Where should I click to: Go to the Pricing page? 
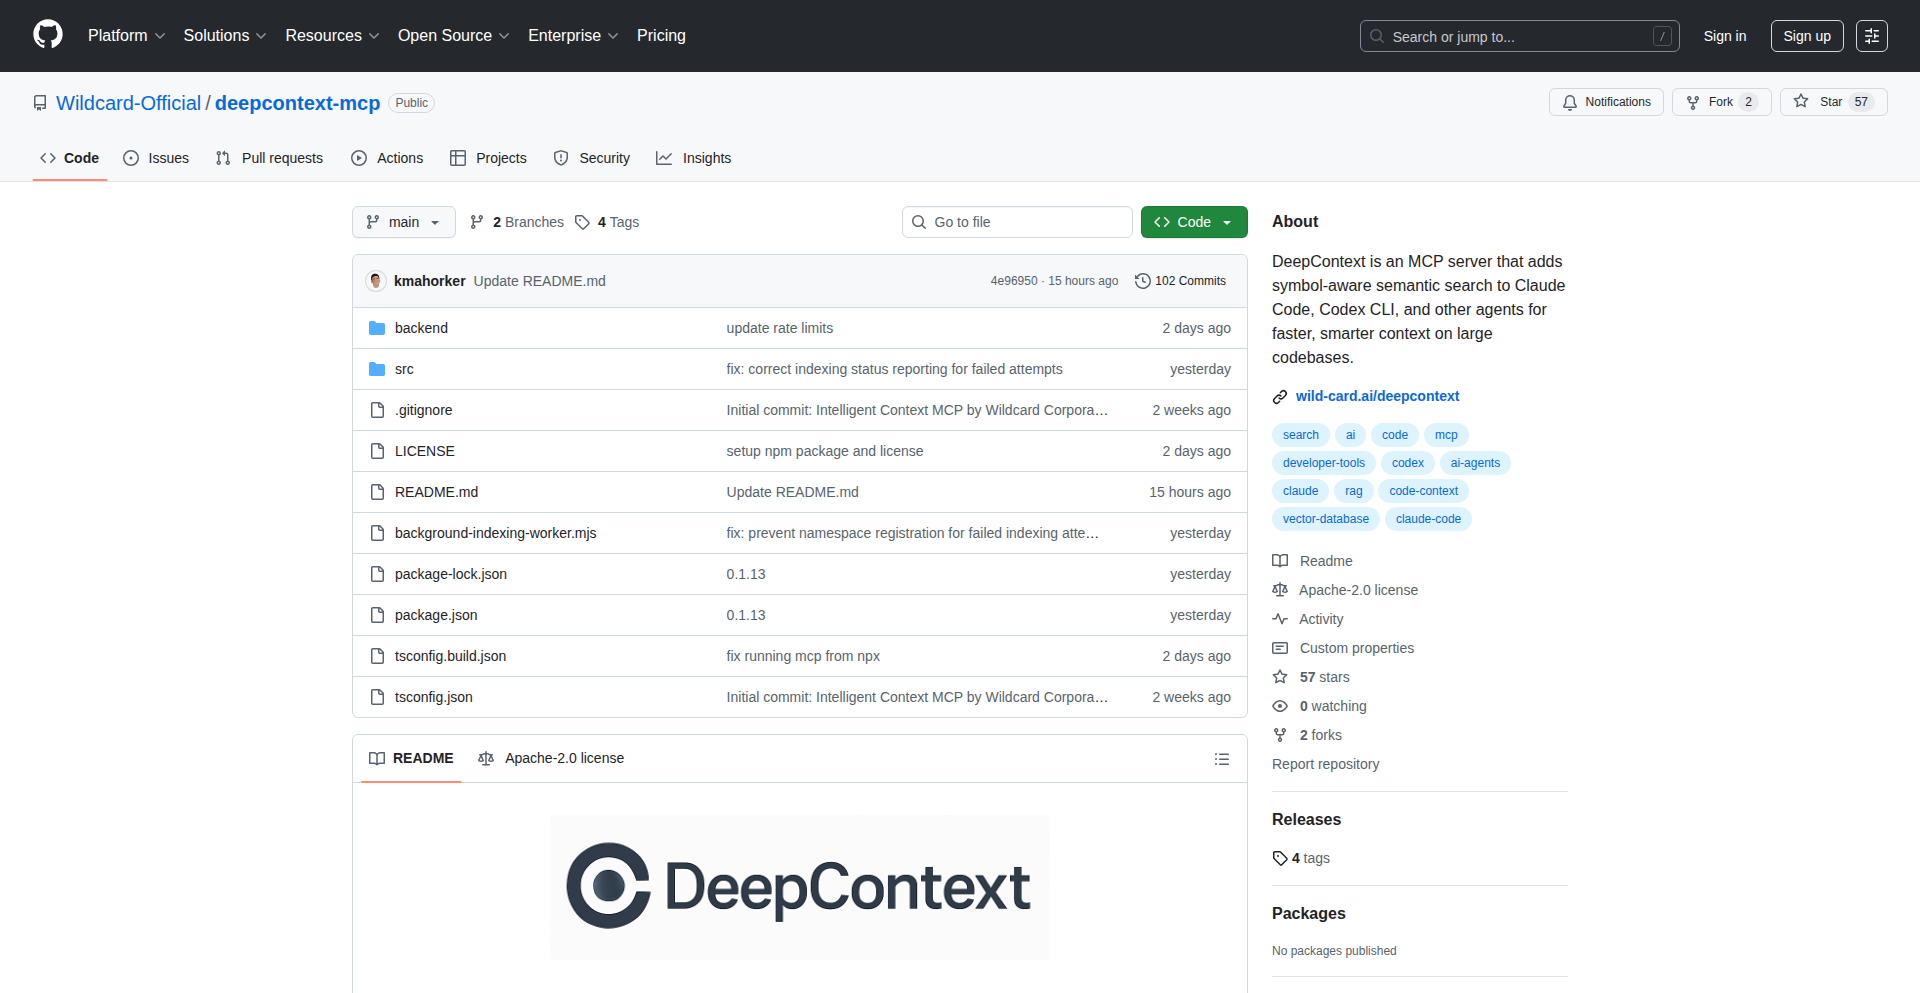tap(661, 36)
